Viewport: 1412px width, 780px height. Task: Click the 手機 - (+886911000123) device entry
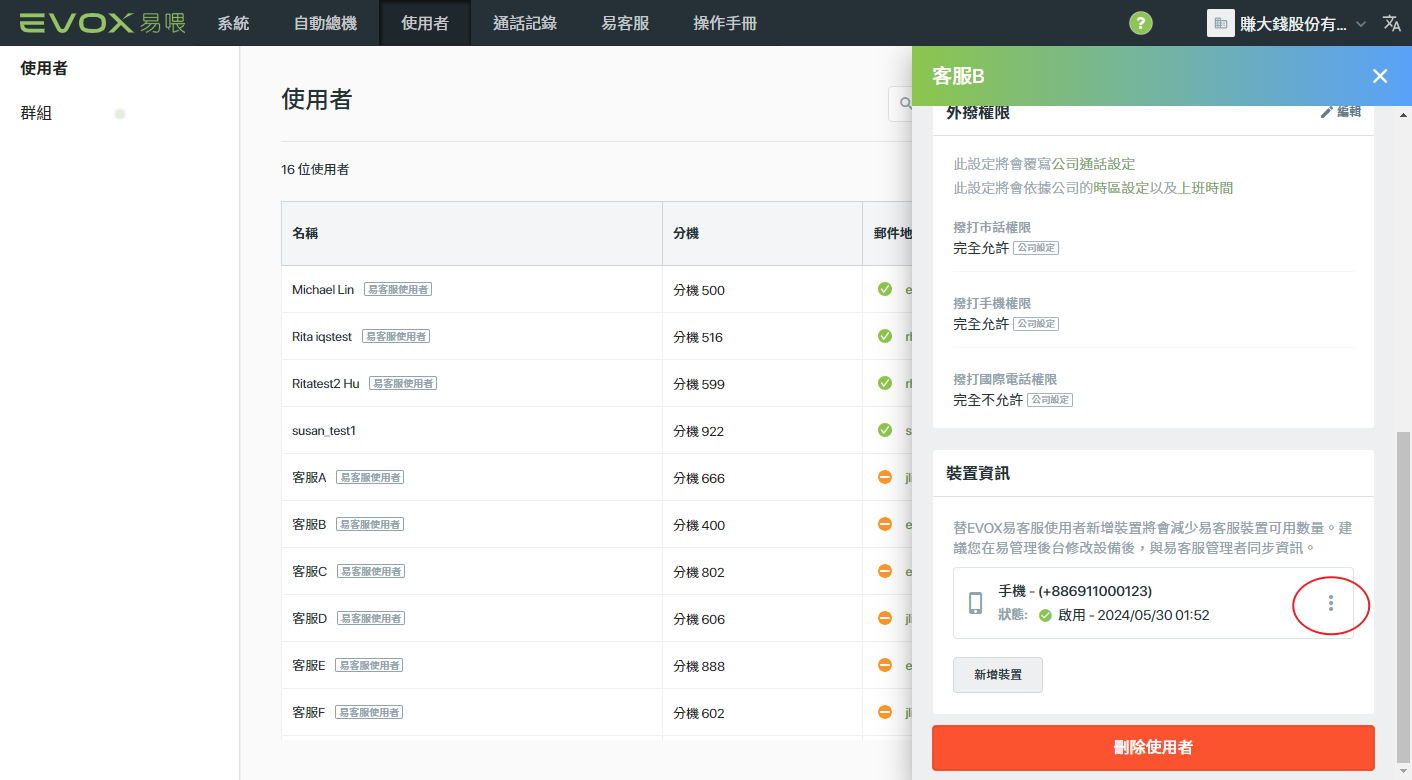tap(1153, 603)
